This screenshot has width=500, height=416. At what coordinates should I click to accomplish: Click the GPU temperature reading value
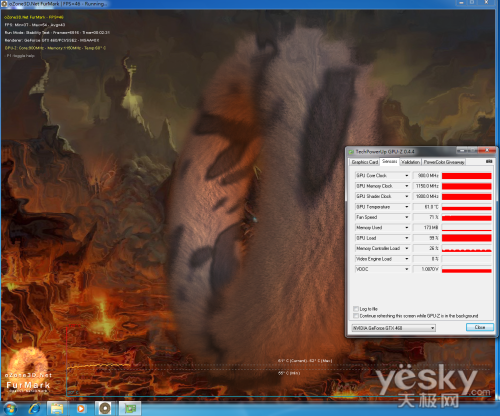point(427,207)
